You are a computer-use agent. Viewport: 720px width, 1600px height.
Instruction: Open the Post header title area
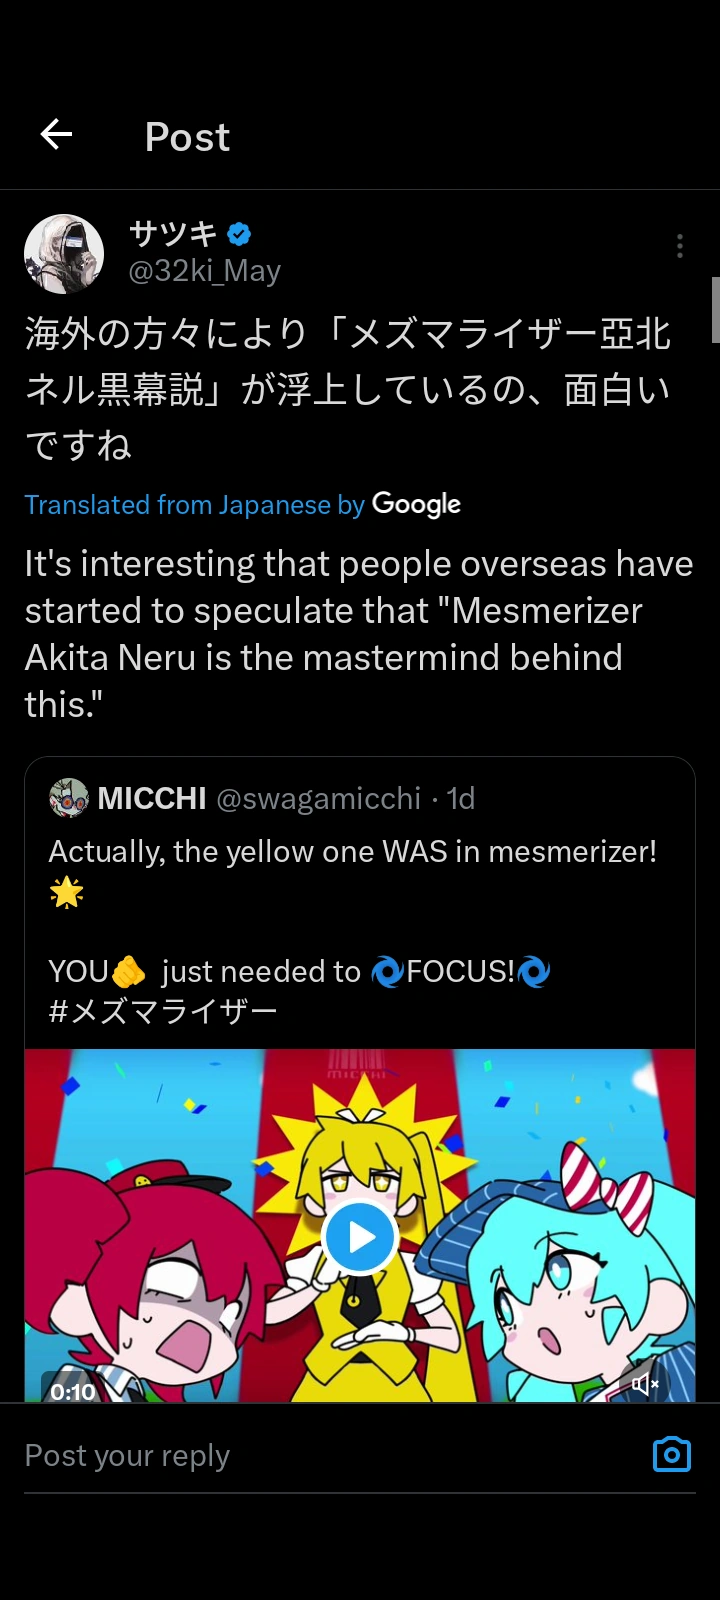[186, 136]
